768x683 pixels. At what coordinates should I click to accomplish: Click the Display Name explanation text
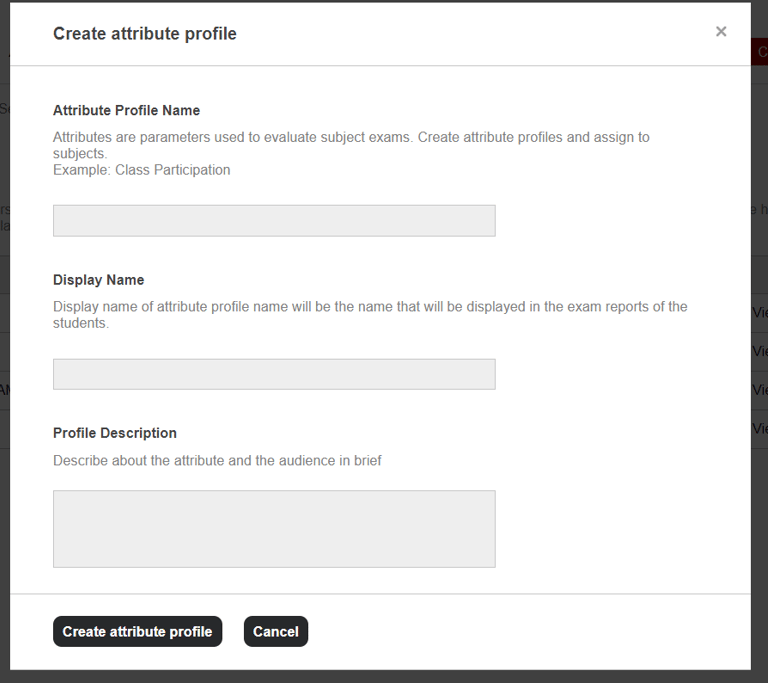click(370, 307)
